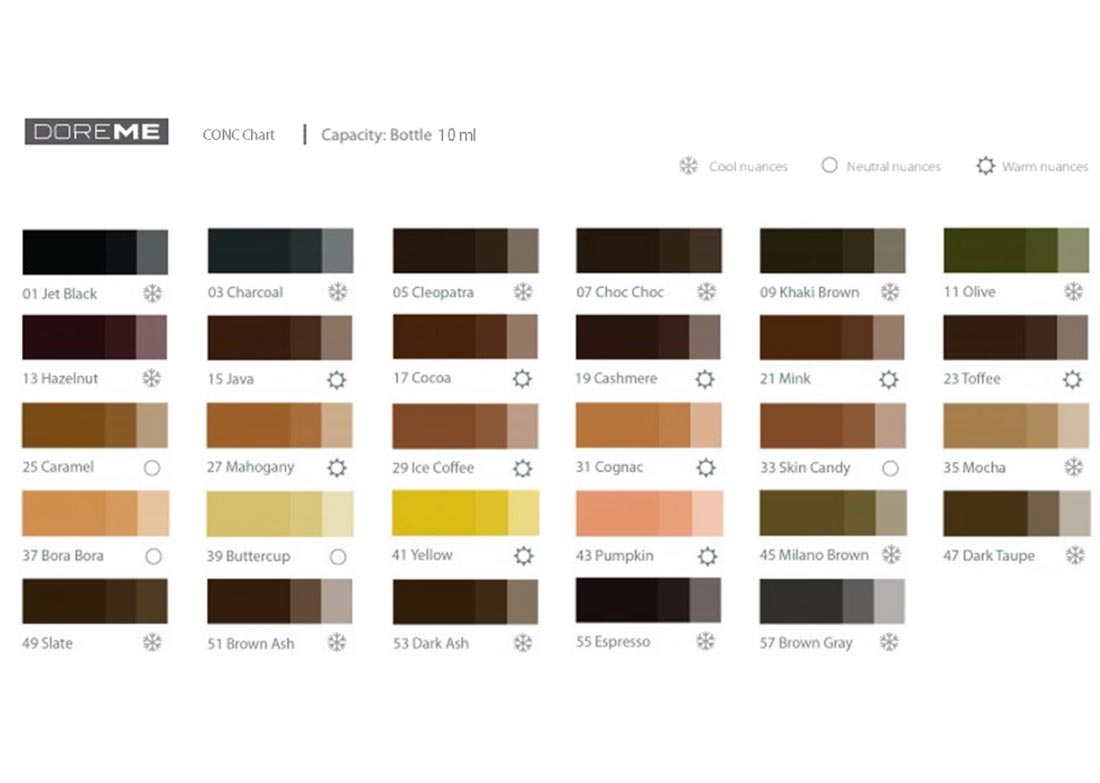
Task: Click the snowflake icon beside 11 Olive
Action: click(x=1073, y=292)
